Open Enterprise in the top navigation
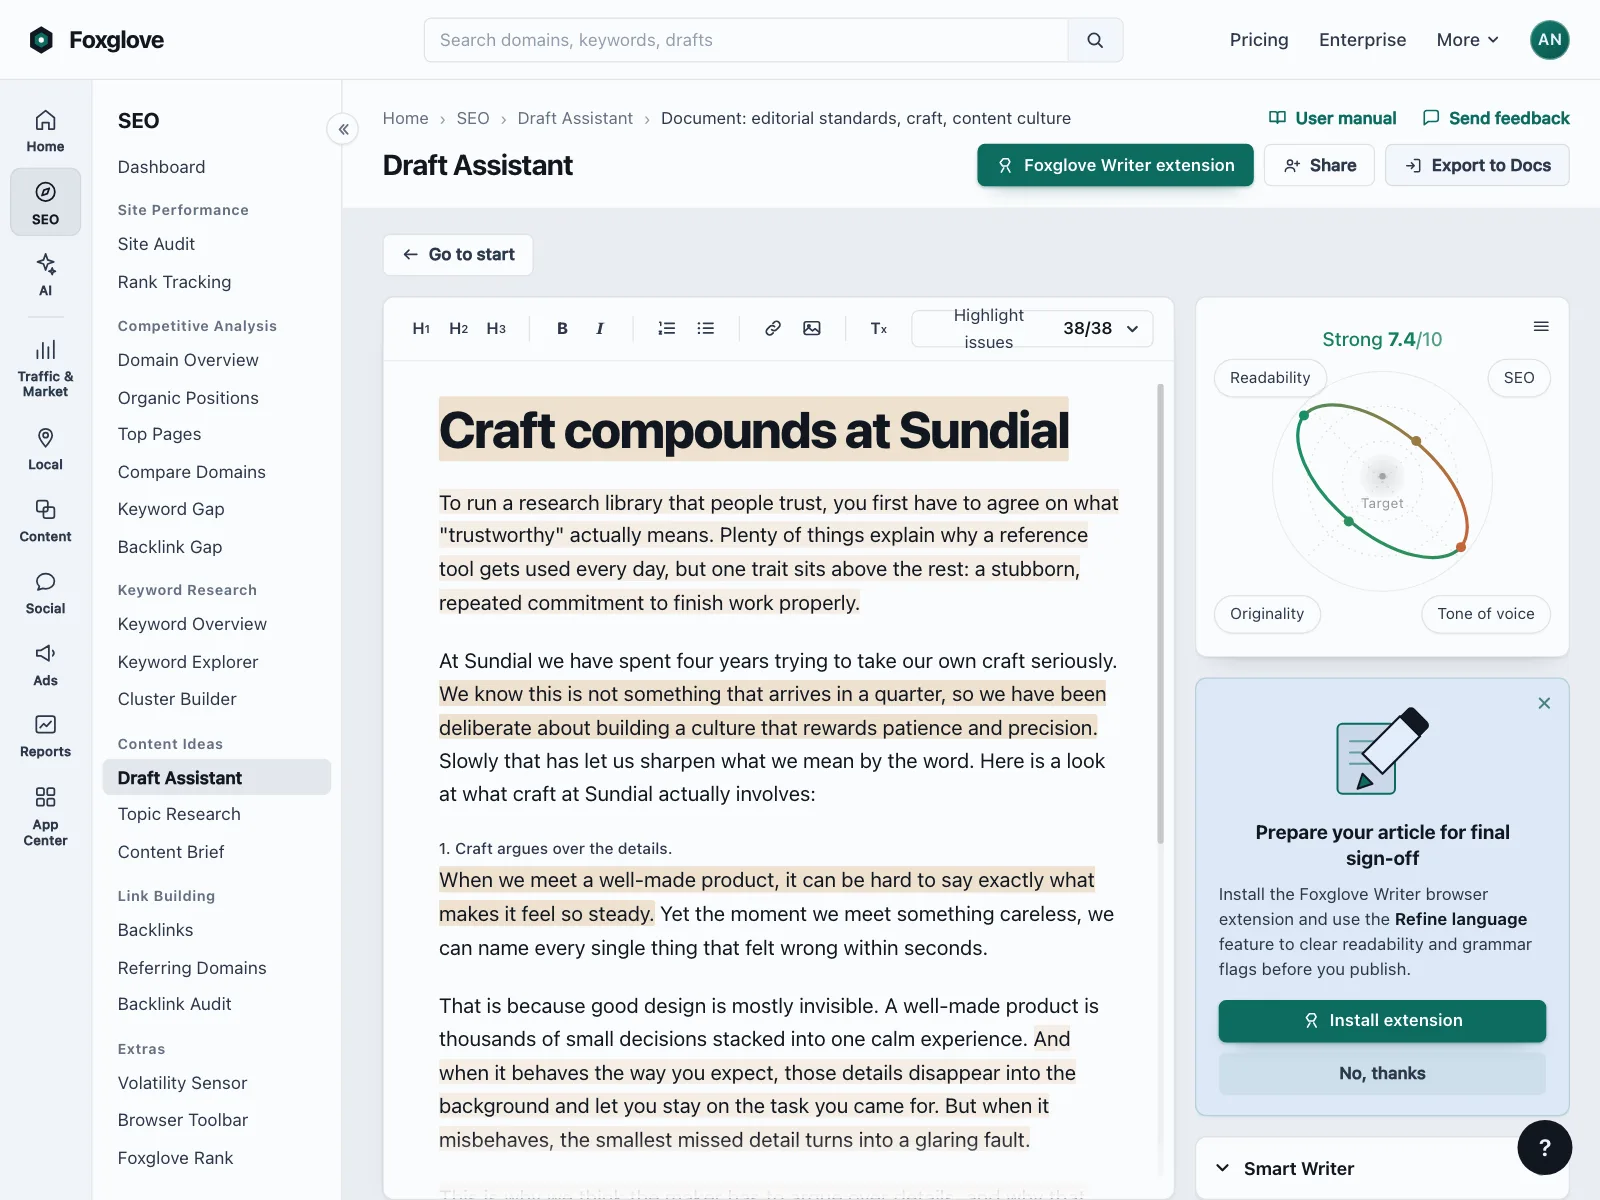 (x=1362, y=40)
